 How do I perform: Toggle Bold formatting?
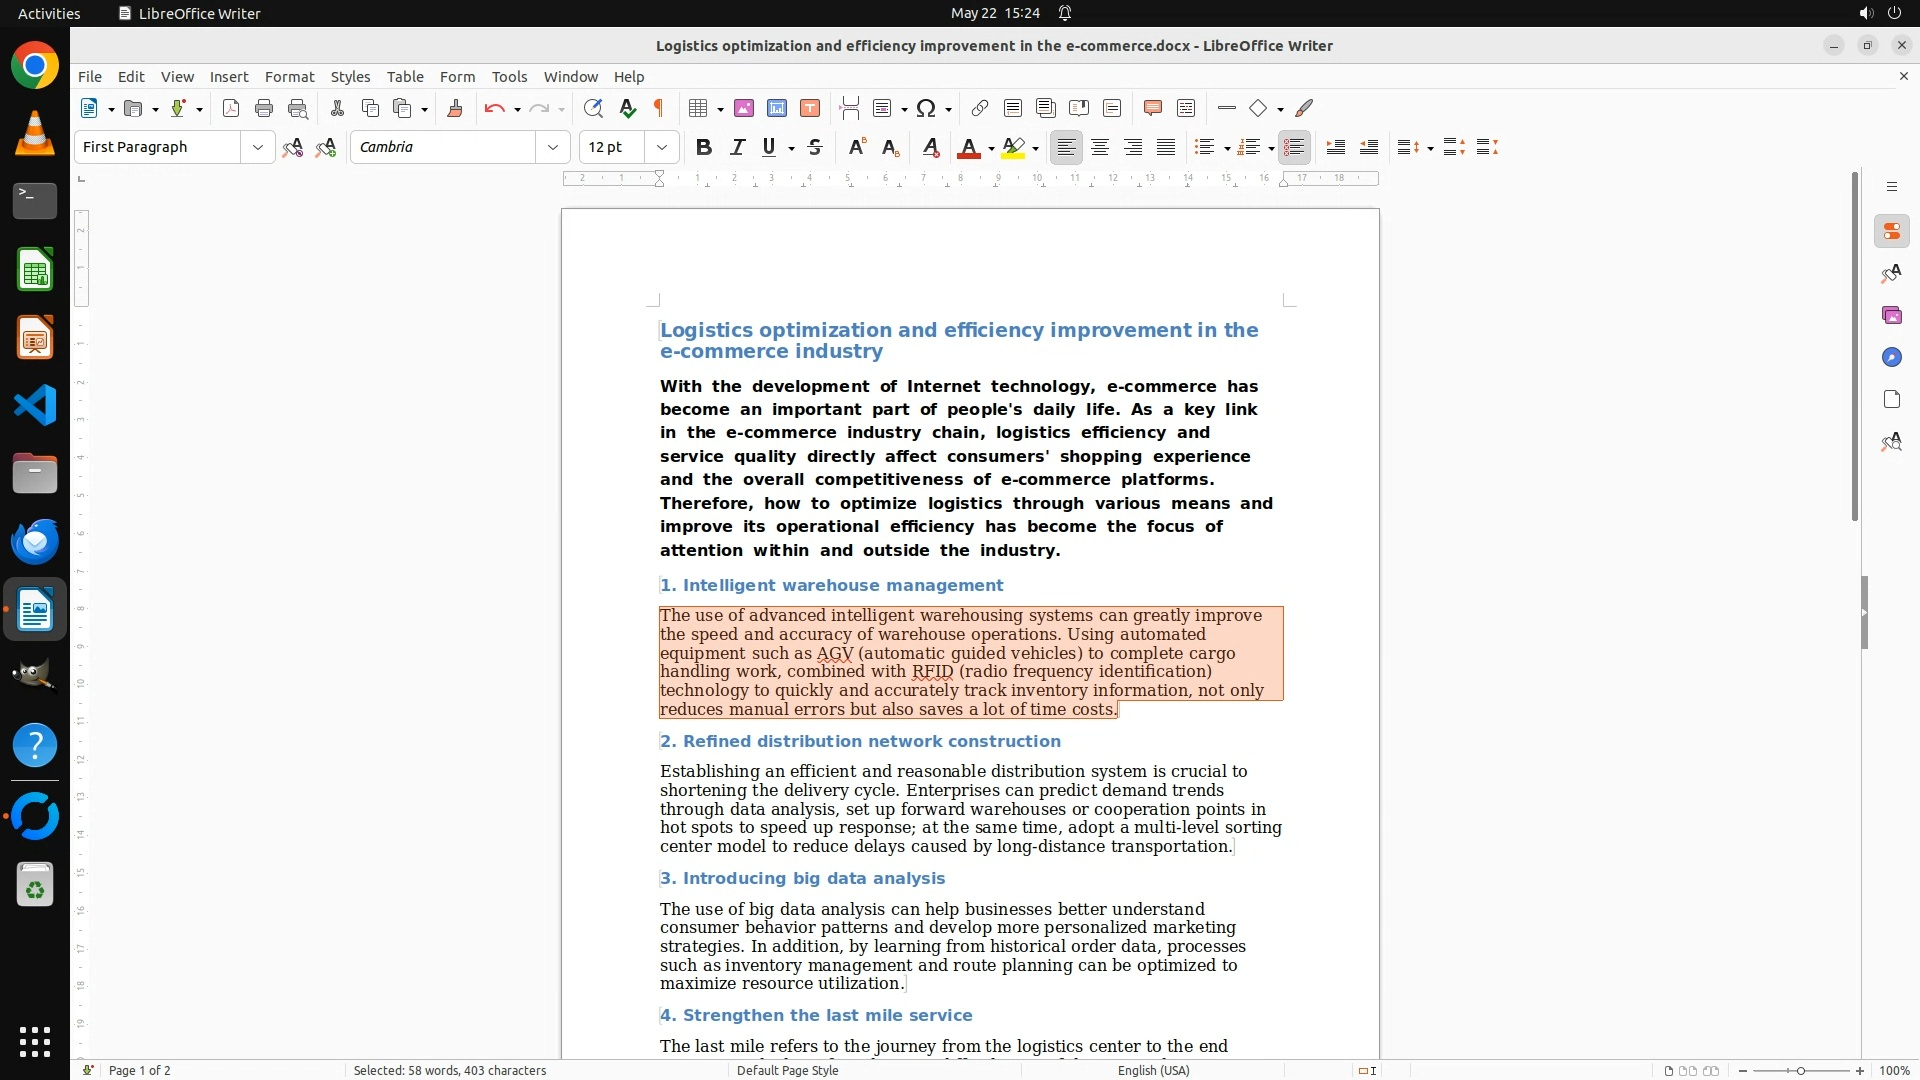(703, 148)
